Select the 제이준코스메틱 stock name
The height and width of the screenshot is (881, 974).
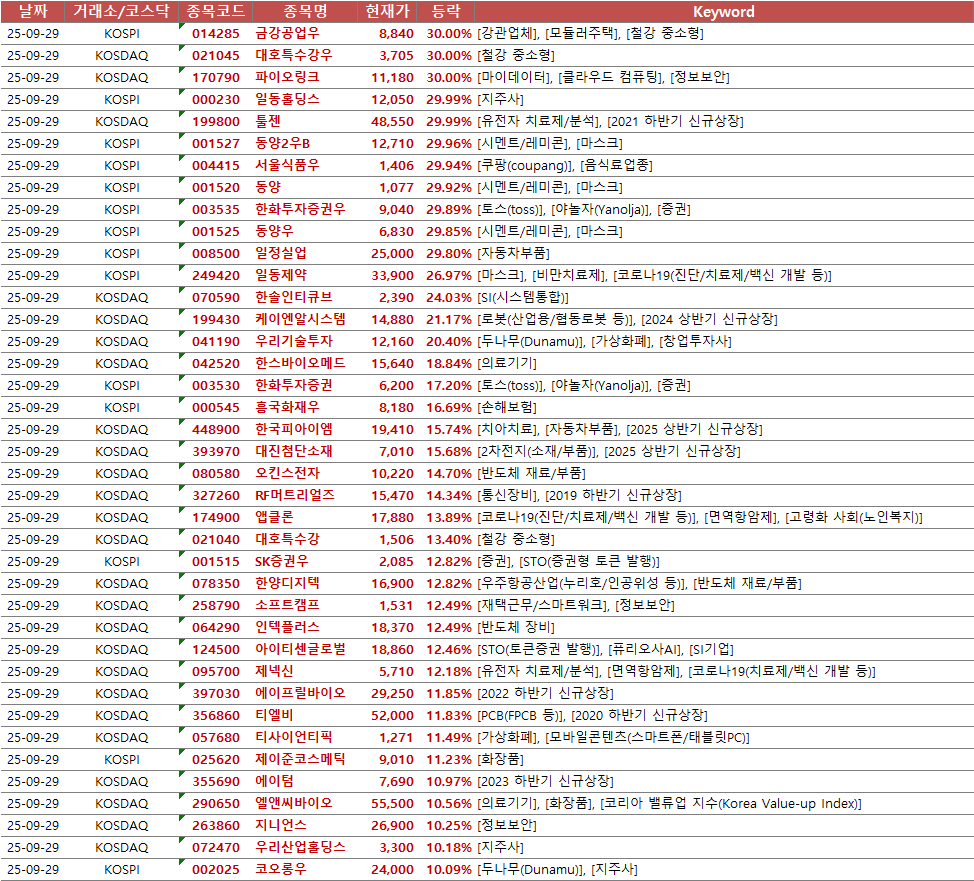coord(300,759)
